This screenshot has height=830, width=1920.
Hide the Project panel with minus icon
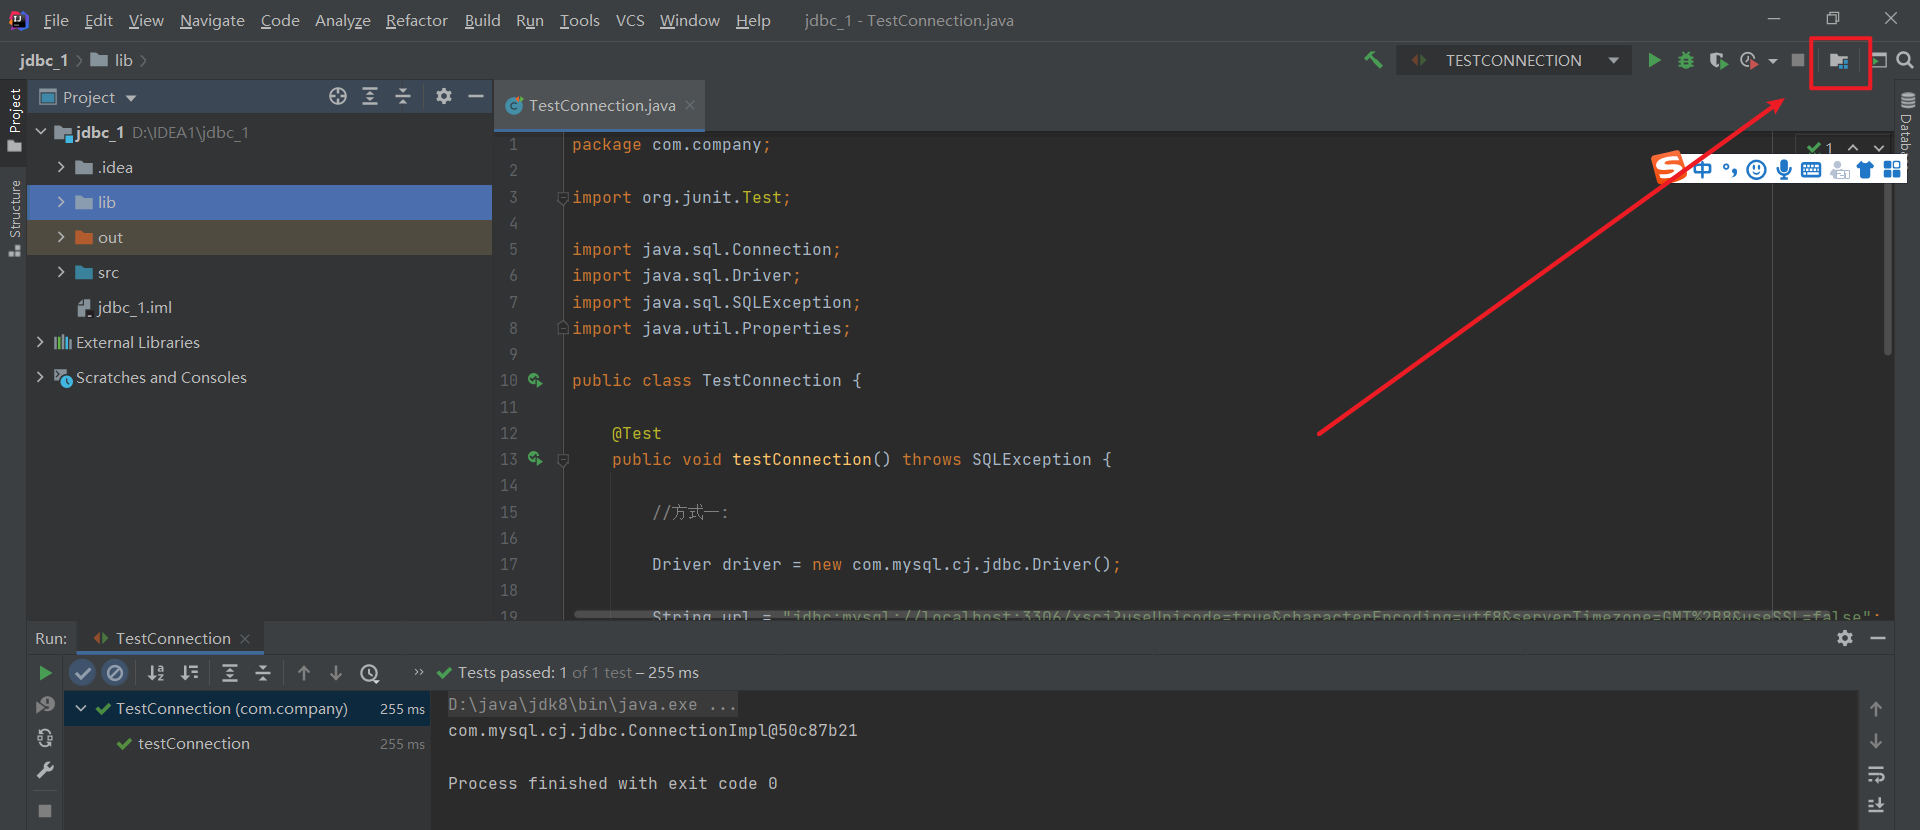pos(476,96)
